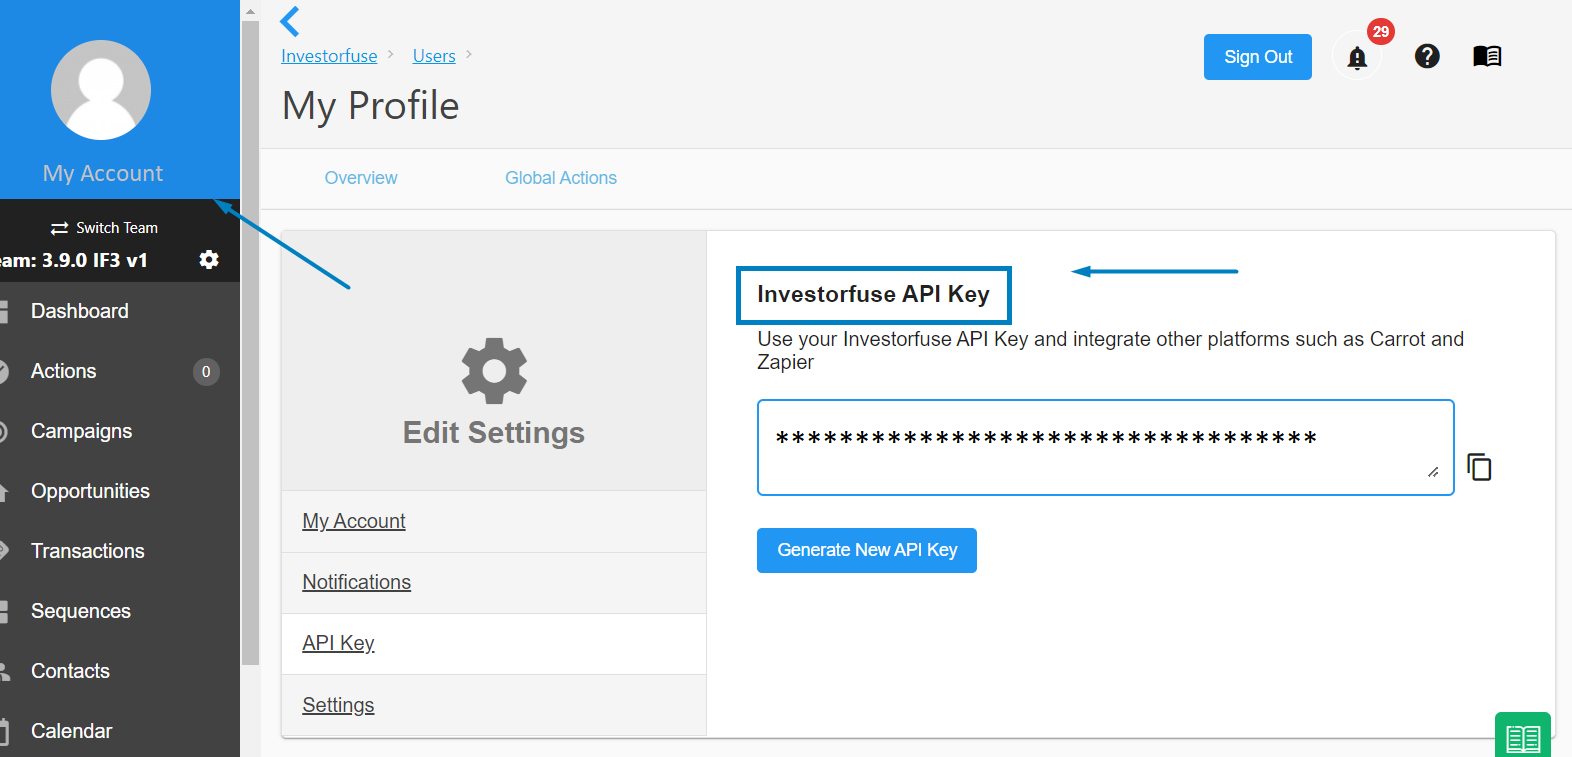The height and width of the screenshot is (757, 1572).
Task: Click Switch Team in the sidebar
Action: pyautogui.click(x=105, y=228)
